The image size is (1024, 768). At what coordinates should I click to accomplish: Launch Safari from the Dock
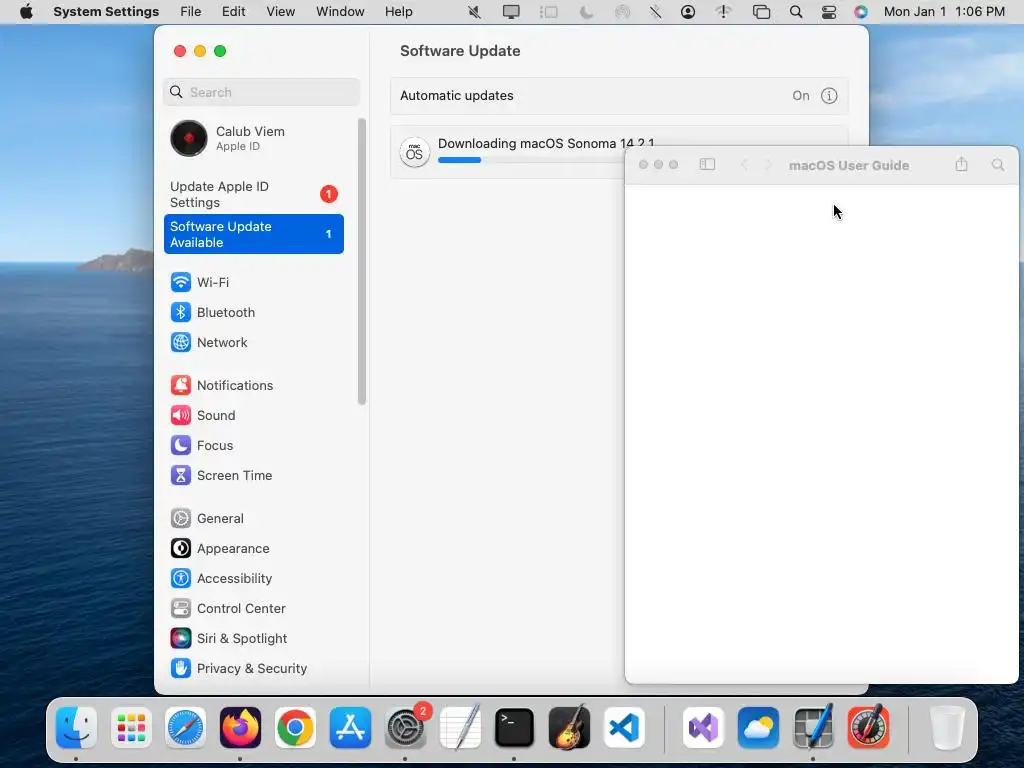[185, 728]
